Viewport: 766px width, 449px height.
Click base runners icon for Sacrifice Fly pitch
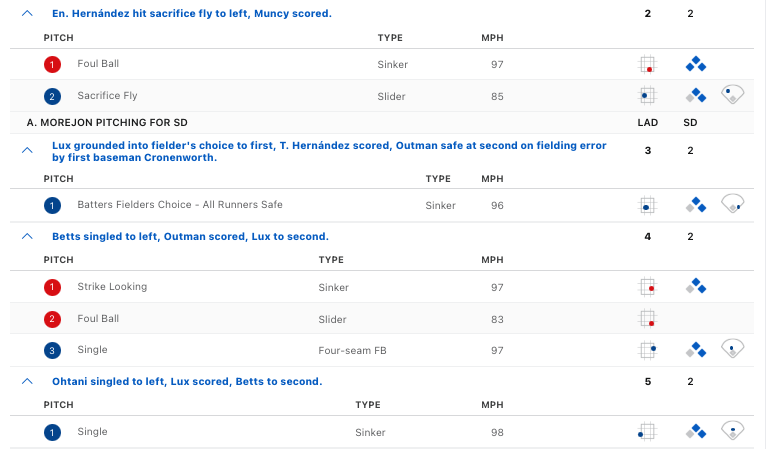tap(696, 96)
